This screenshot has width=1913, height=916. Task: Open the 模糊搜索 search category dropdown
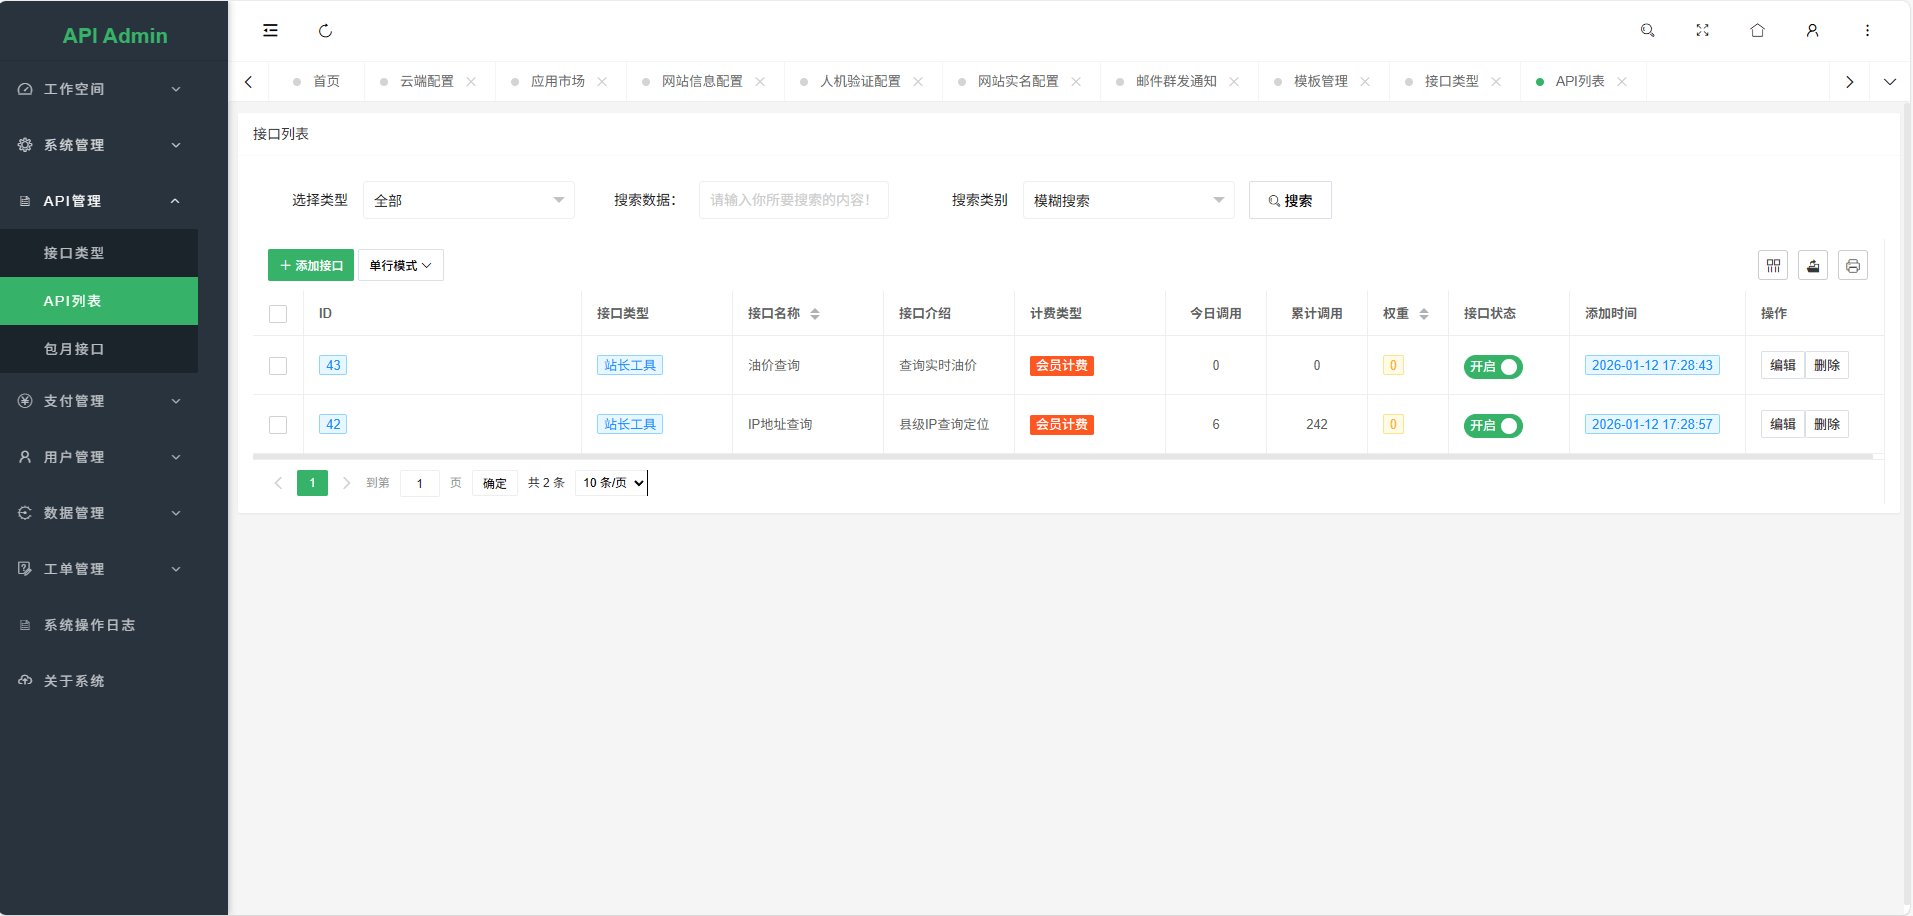1127,200
